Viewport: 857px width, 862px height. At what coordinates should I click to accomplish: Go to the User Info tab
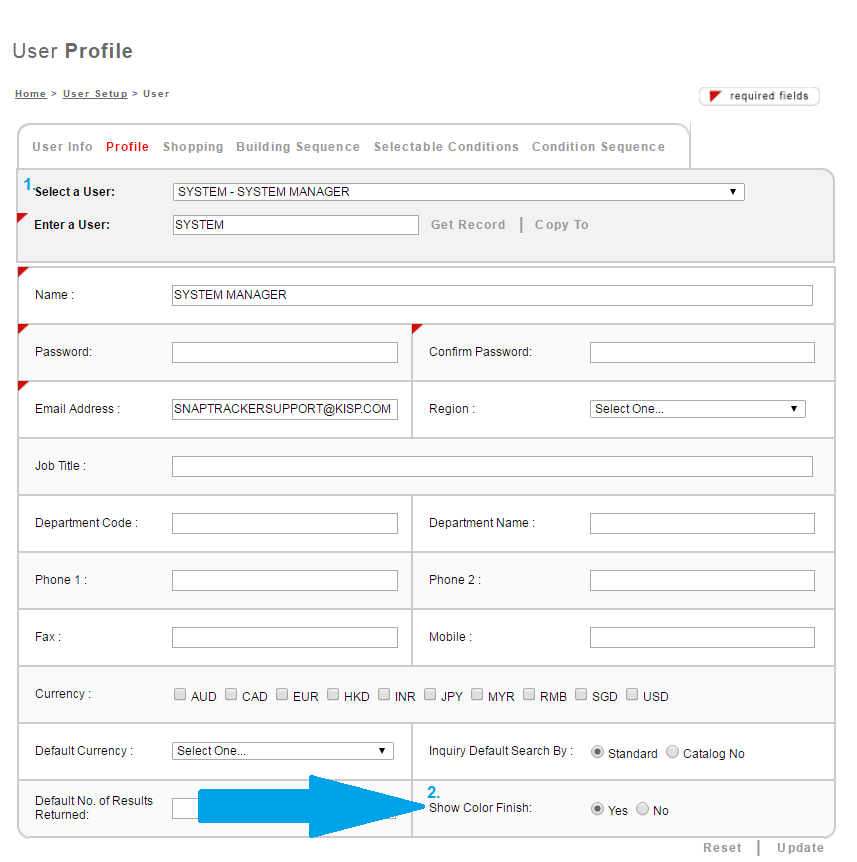point(62,147)
